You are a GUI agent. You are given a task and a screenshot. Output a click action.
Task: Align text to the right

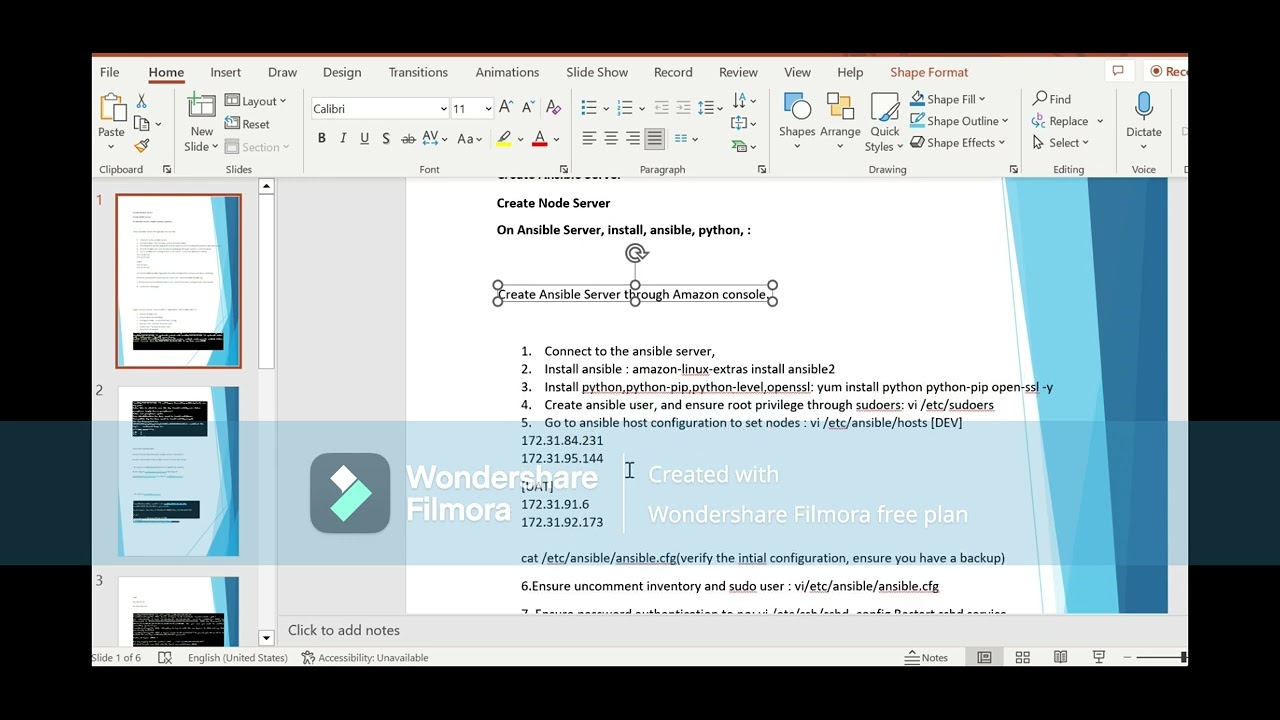[x=633, y=139]
